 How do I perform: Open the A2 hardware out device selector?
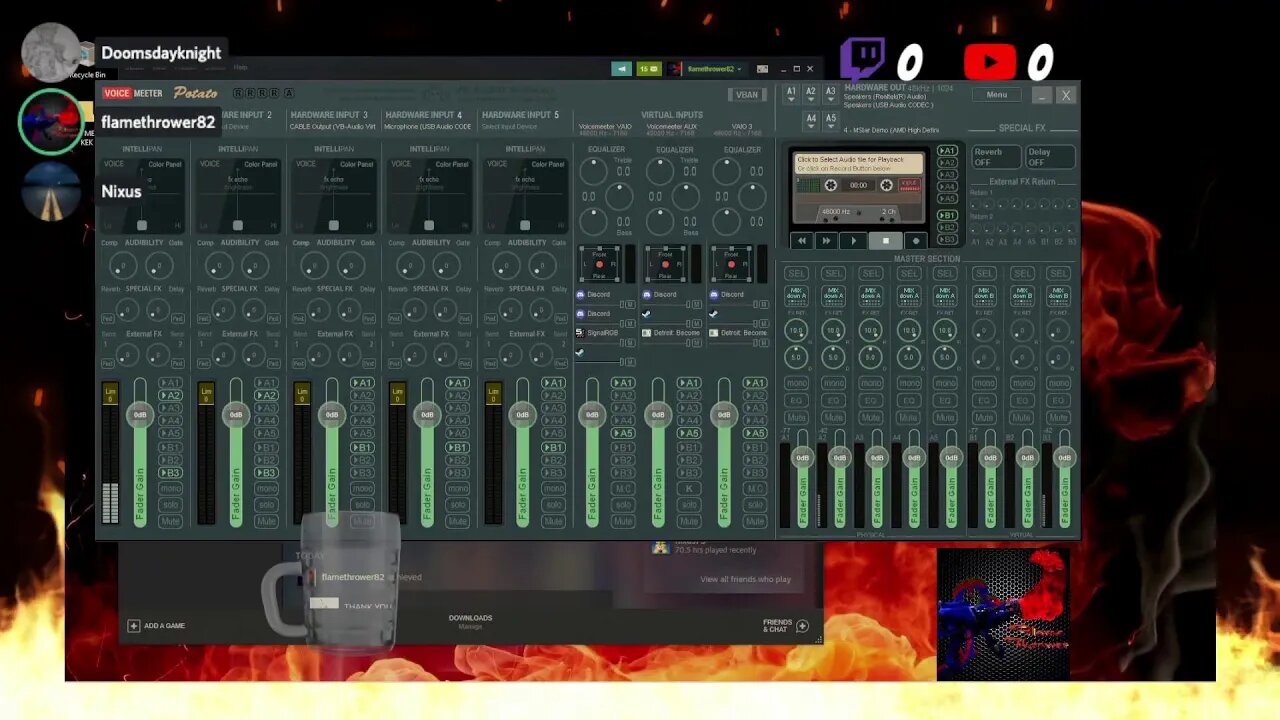tap(811, 93)
